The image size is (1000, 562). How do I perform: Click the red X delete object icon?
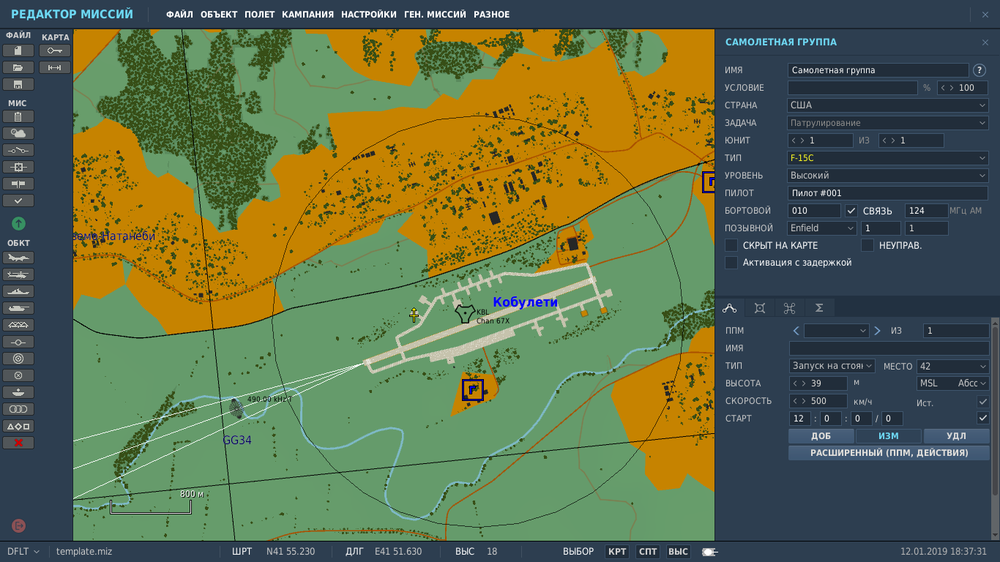point(18,443)
